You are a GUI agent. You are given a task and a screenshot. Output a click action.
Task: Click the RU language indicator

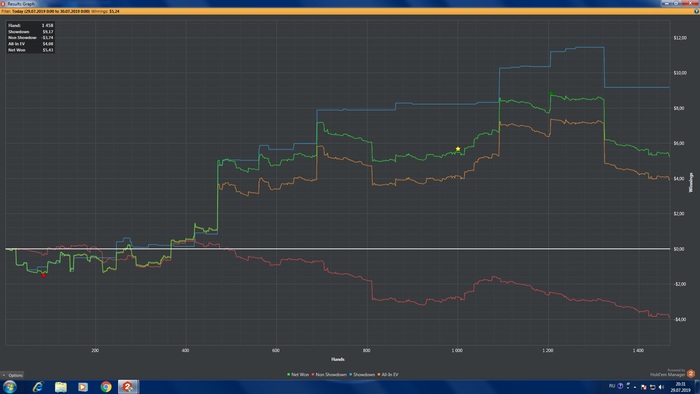coord(612,386)
